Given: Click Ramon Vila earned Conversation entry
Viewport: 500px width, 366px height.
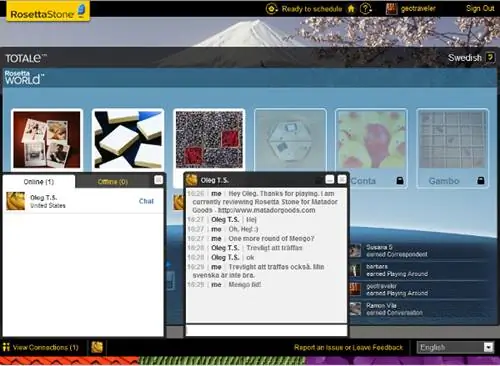Looking at the screenshot, I should tap(419, 309).
